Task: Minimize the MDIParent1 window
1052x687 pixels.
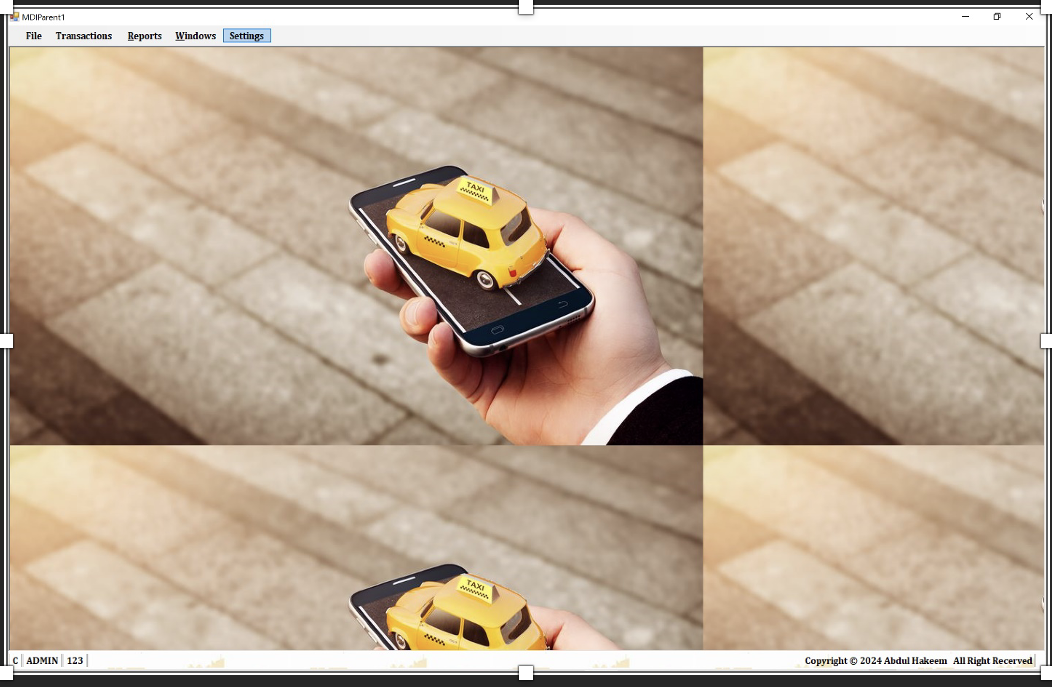Action: click(965, 17)
